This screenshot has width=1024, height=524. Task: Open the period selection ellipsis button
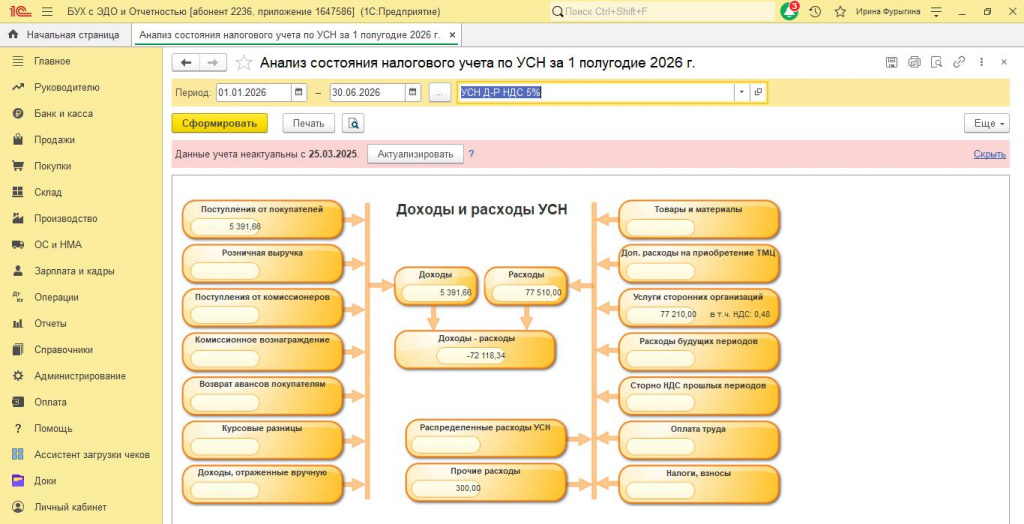click(440, 93)
